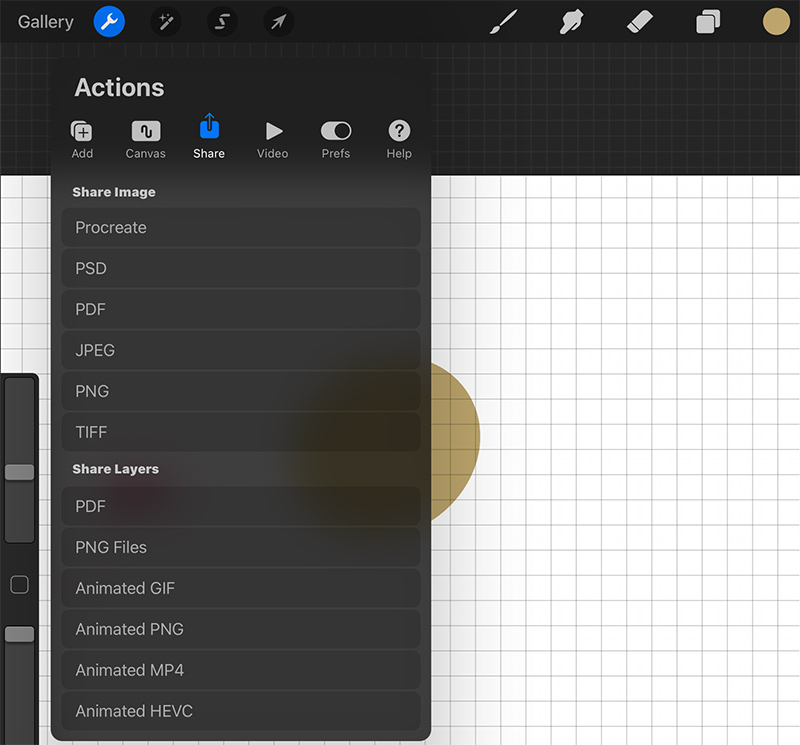Switch to the Add tab
800x745 pixels.
click(x=82, y=140)
